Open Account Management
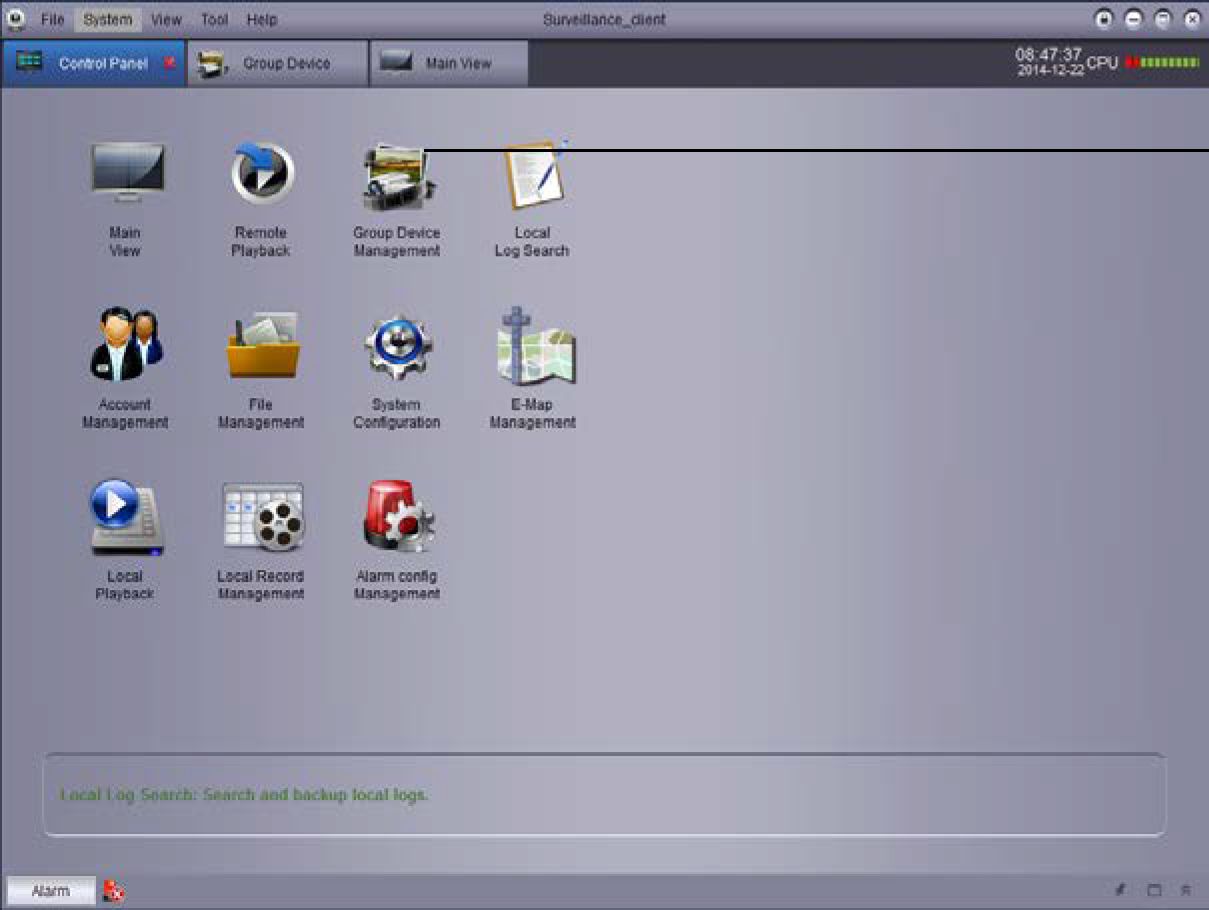The height and width of the screenshot is (910, 1209). 126,346
